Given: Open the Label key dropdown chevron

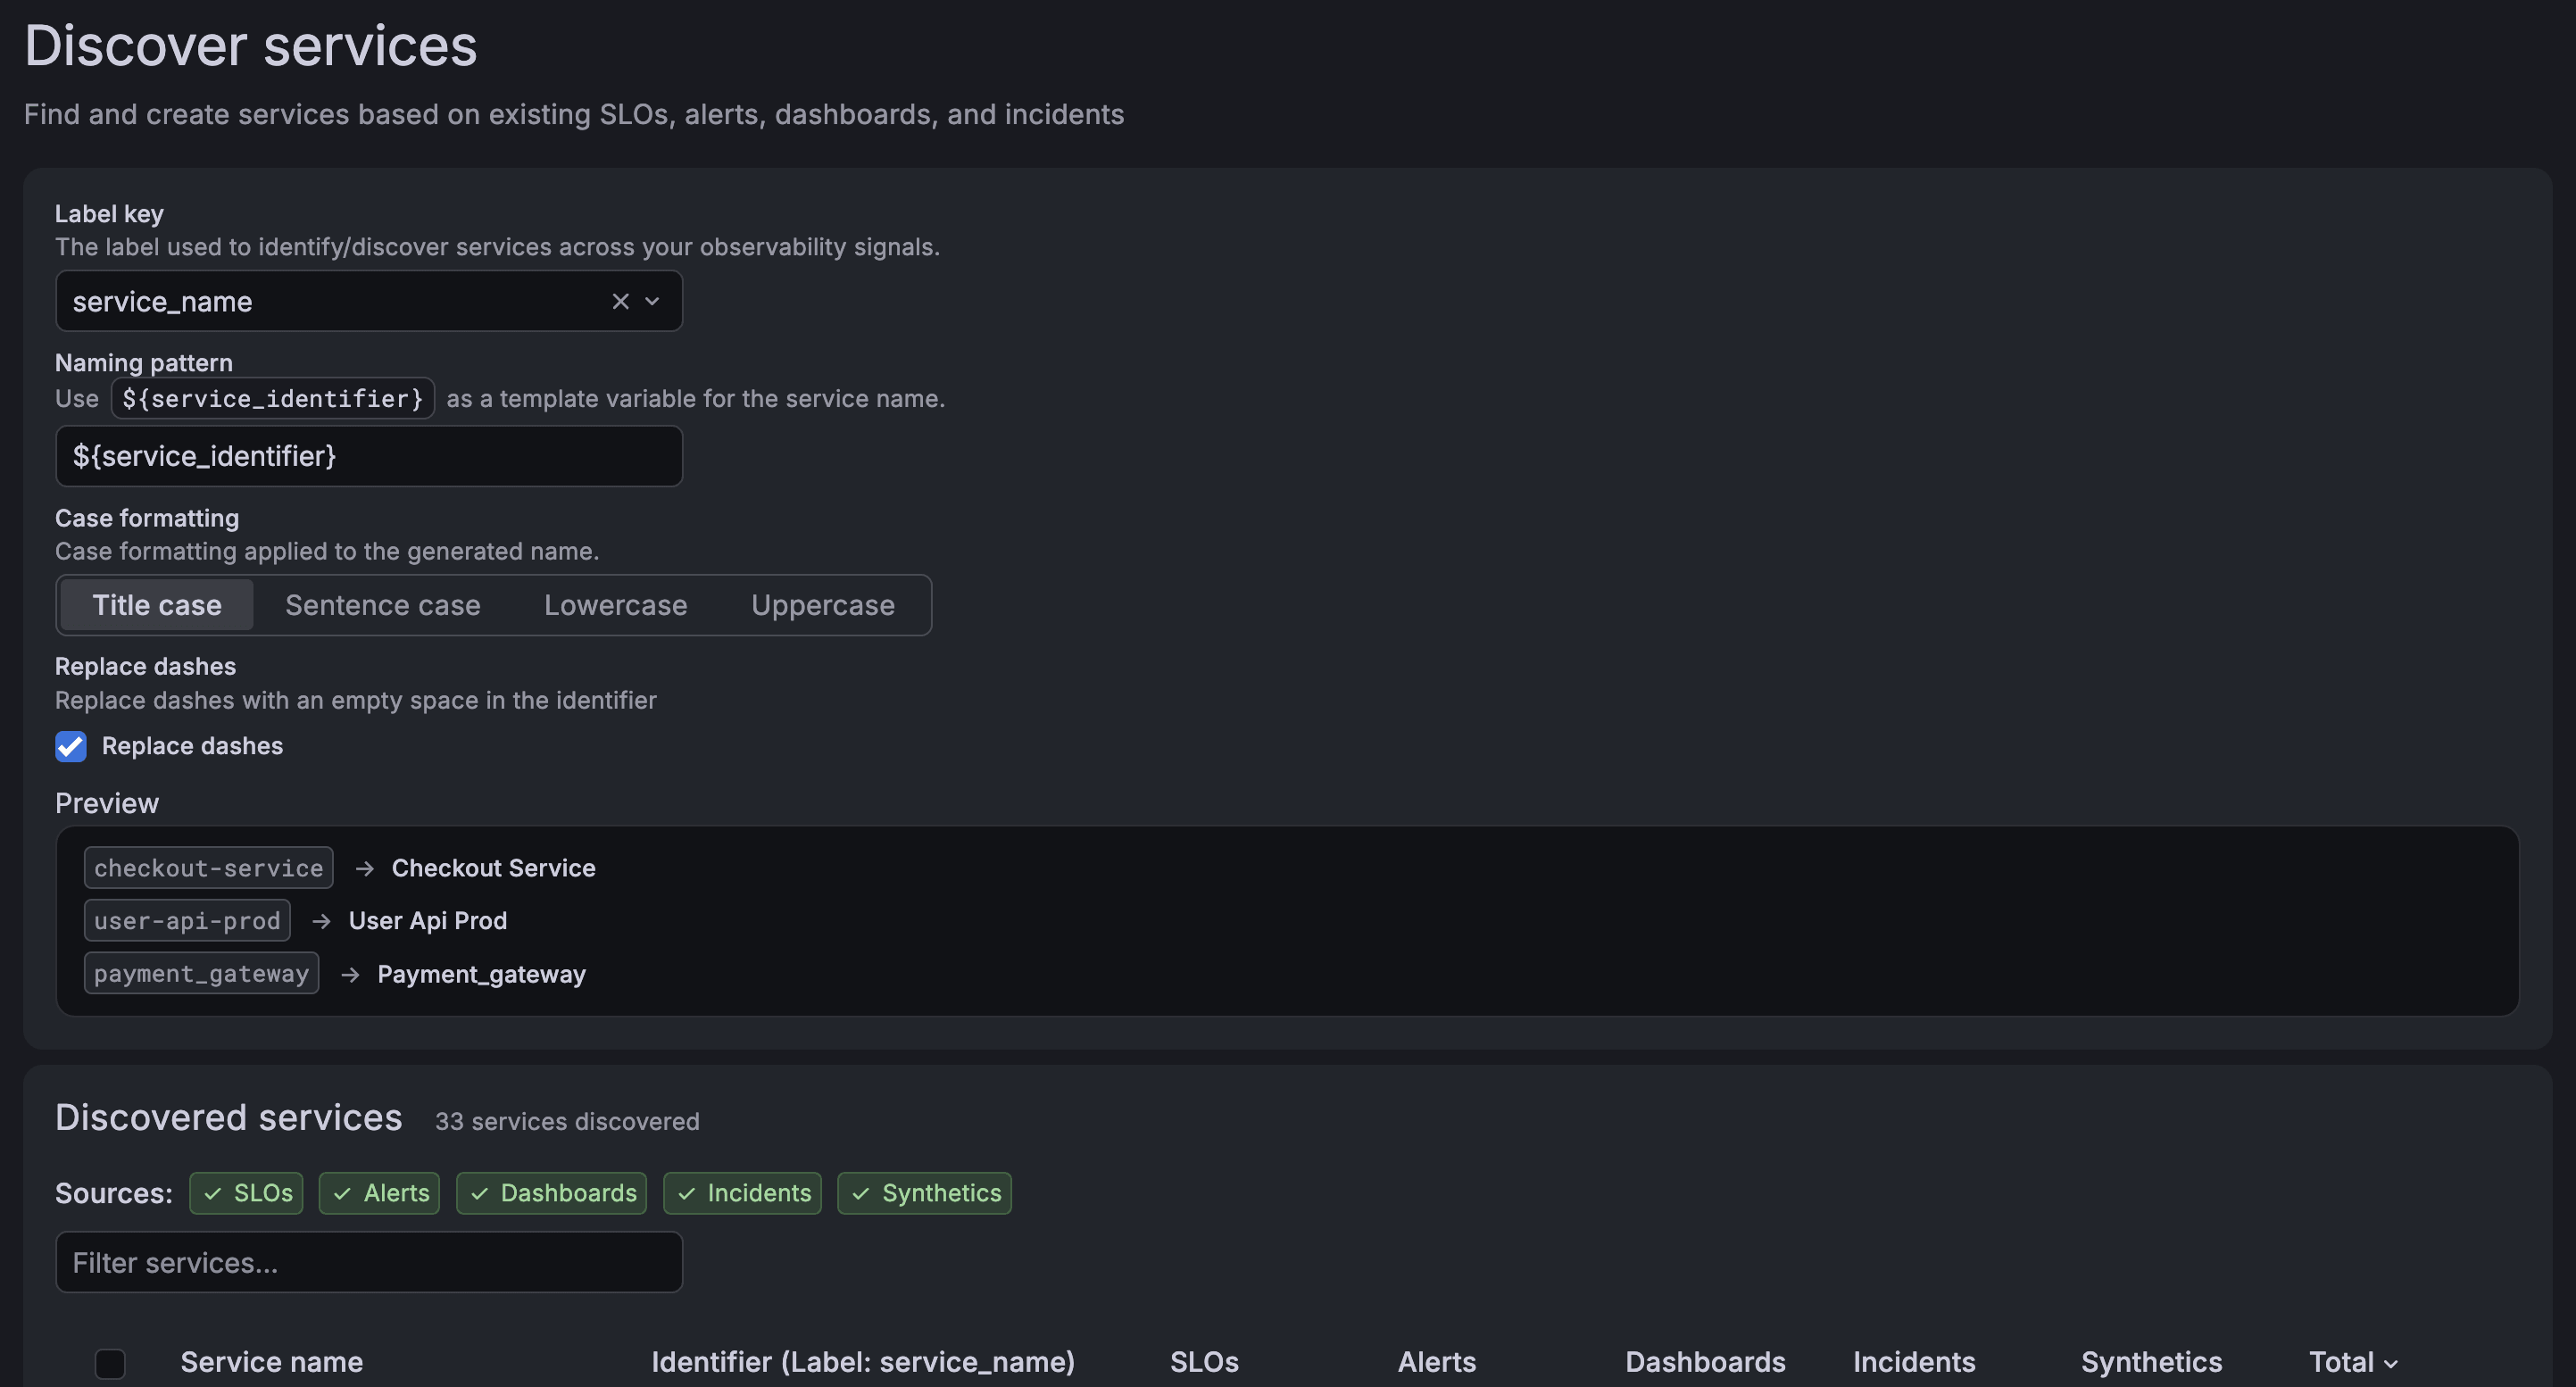Looking at the screenshot, I should point(652,301).
